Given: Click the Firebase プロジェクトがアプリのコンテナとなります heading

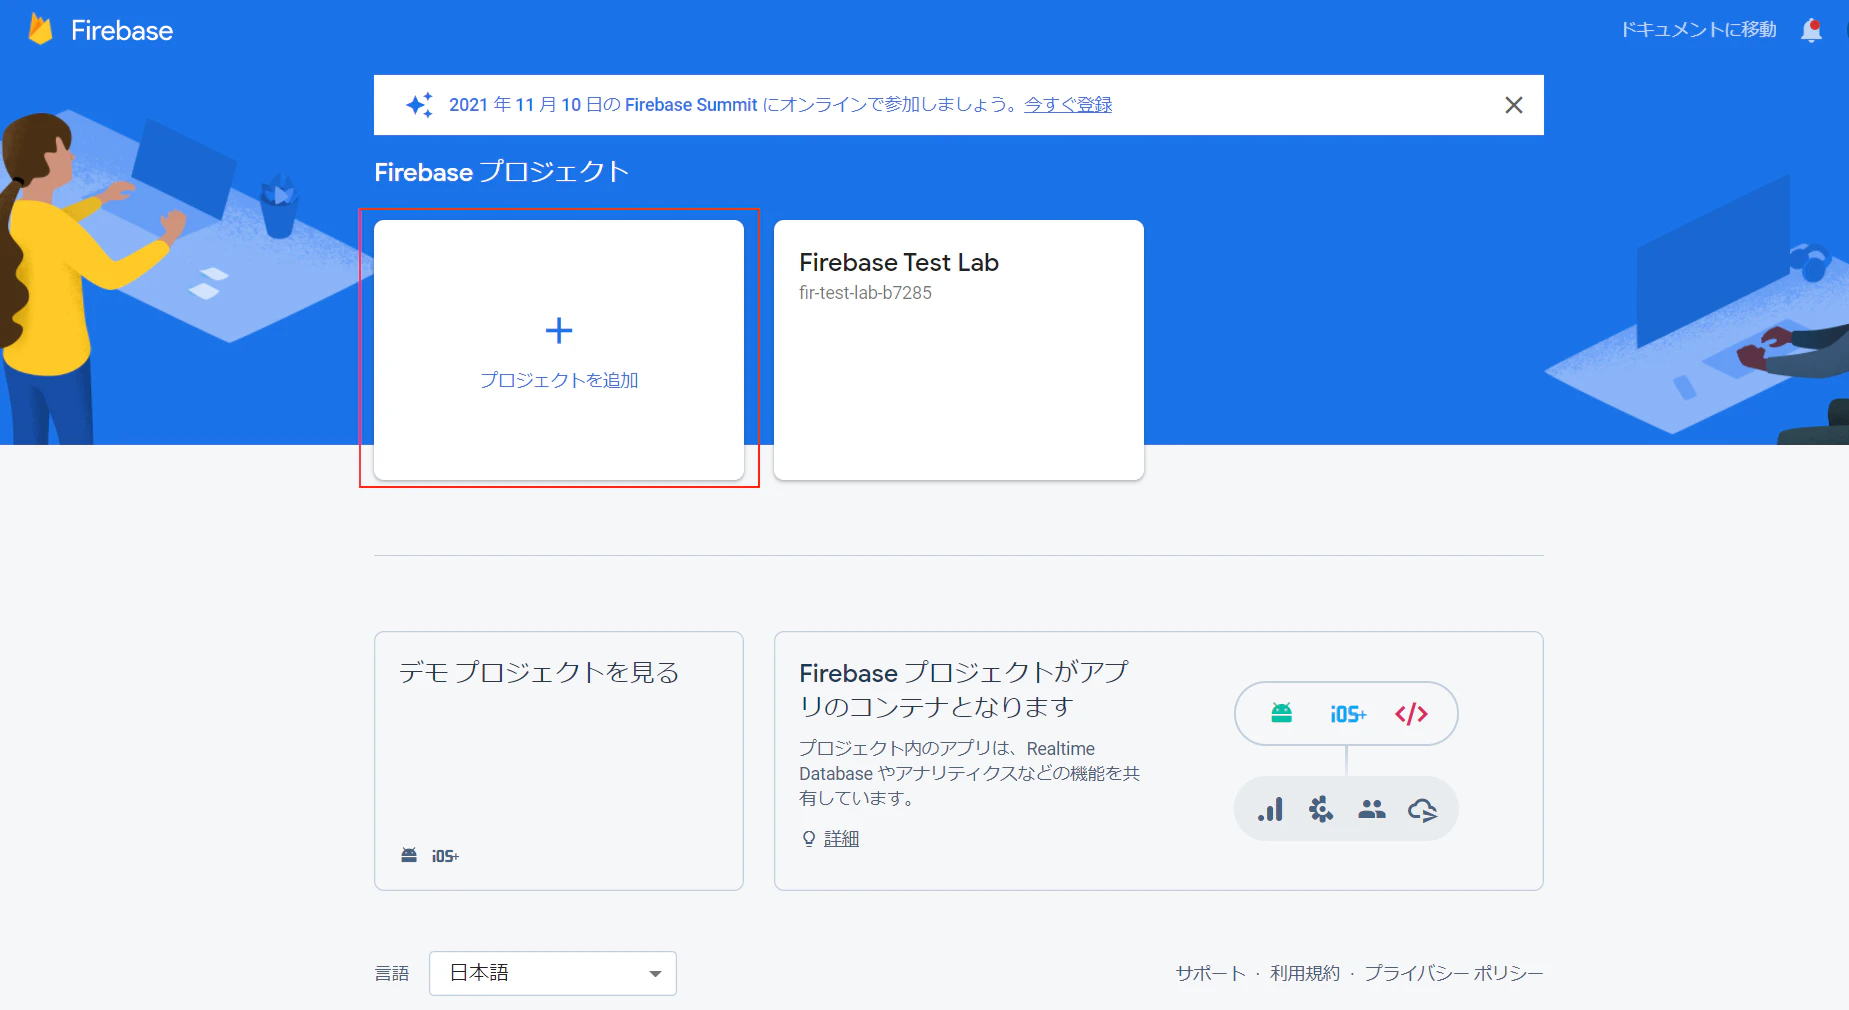Looking at the screenshot, I should pos(963,689).
